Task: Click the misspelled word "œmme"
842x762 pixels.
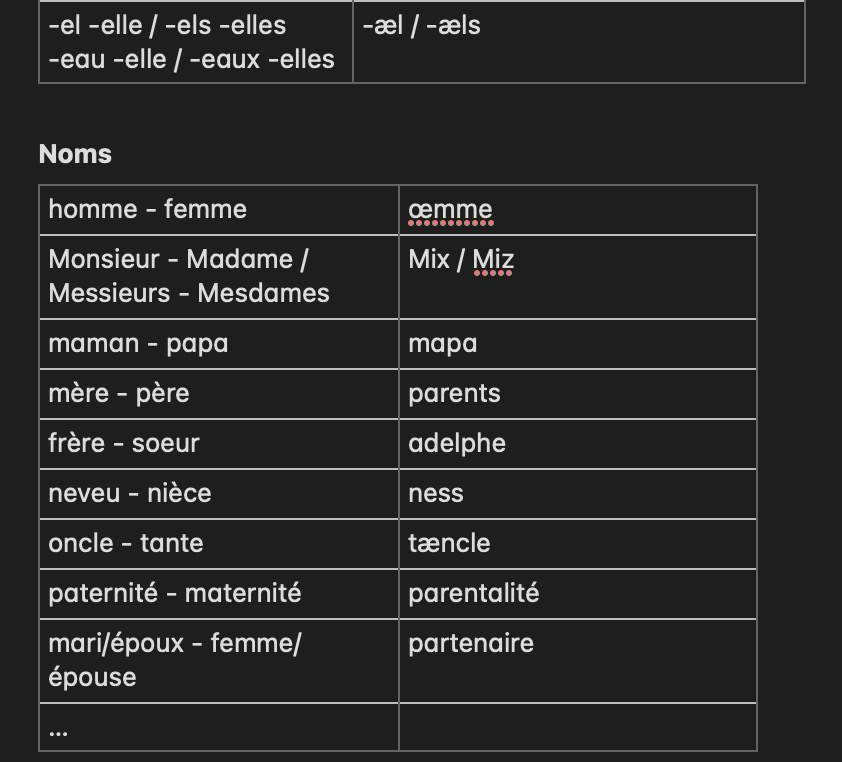Action: [450, 209]
